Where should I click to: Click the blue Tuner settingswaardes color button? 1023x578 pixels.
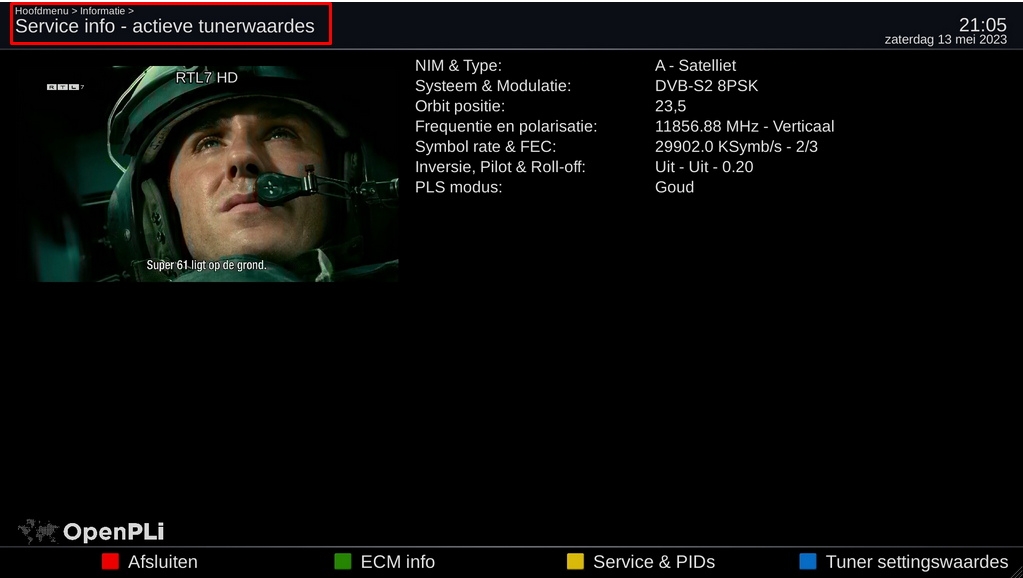click(x=808, y=562)
